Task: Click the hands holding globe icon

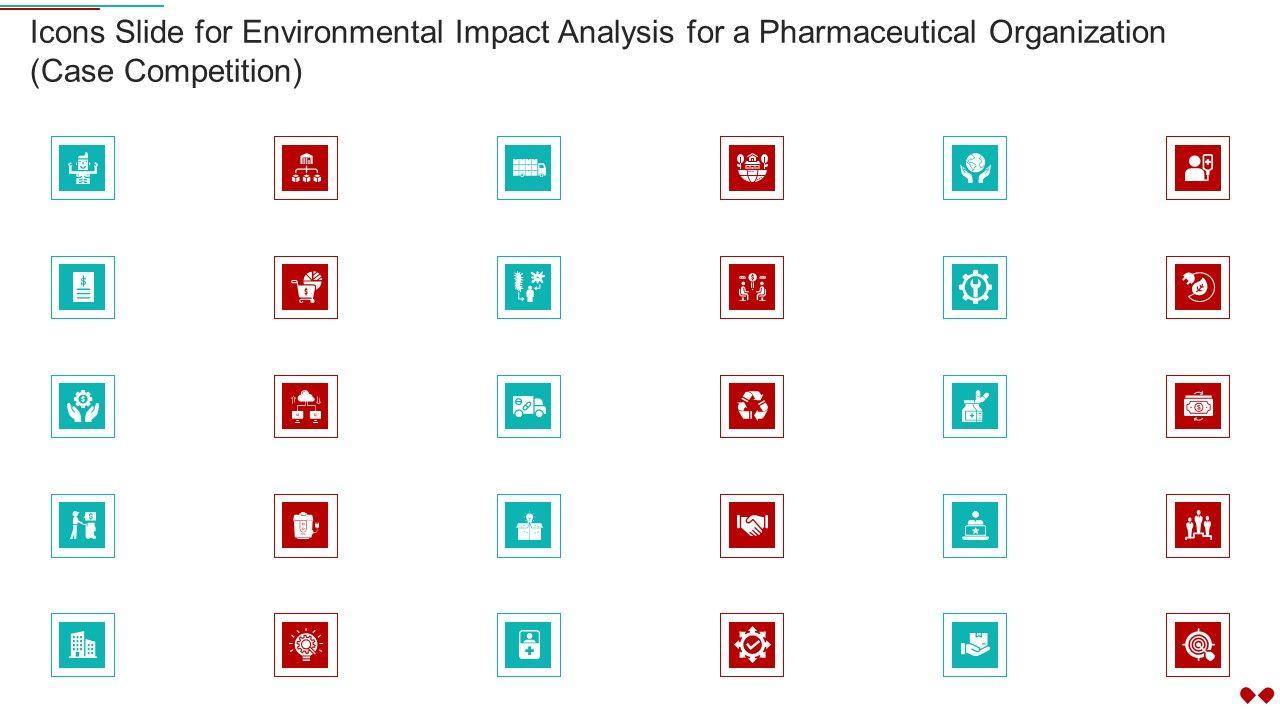Action: point(975,168)
